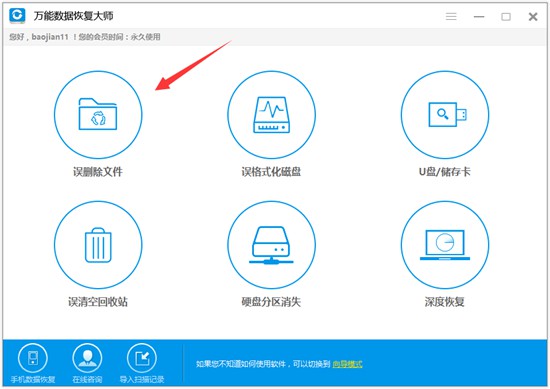
Task: Start 深度恢复 deep recovery icon
Action: [444, 245]
